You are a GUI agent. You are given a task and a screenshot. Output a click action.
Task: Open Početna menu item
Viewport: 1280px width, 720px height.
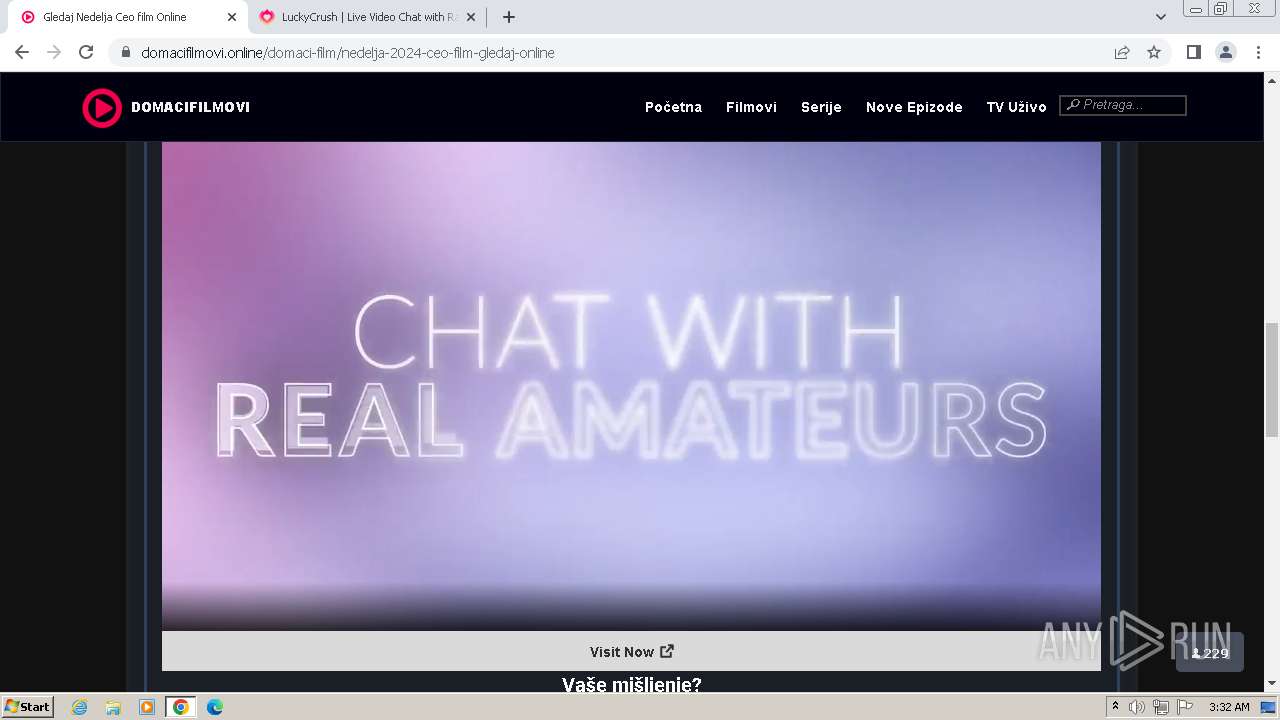click(x=673, y=107)
